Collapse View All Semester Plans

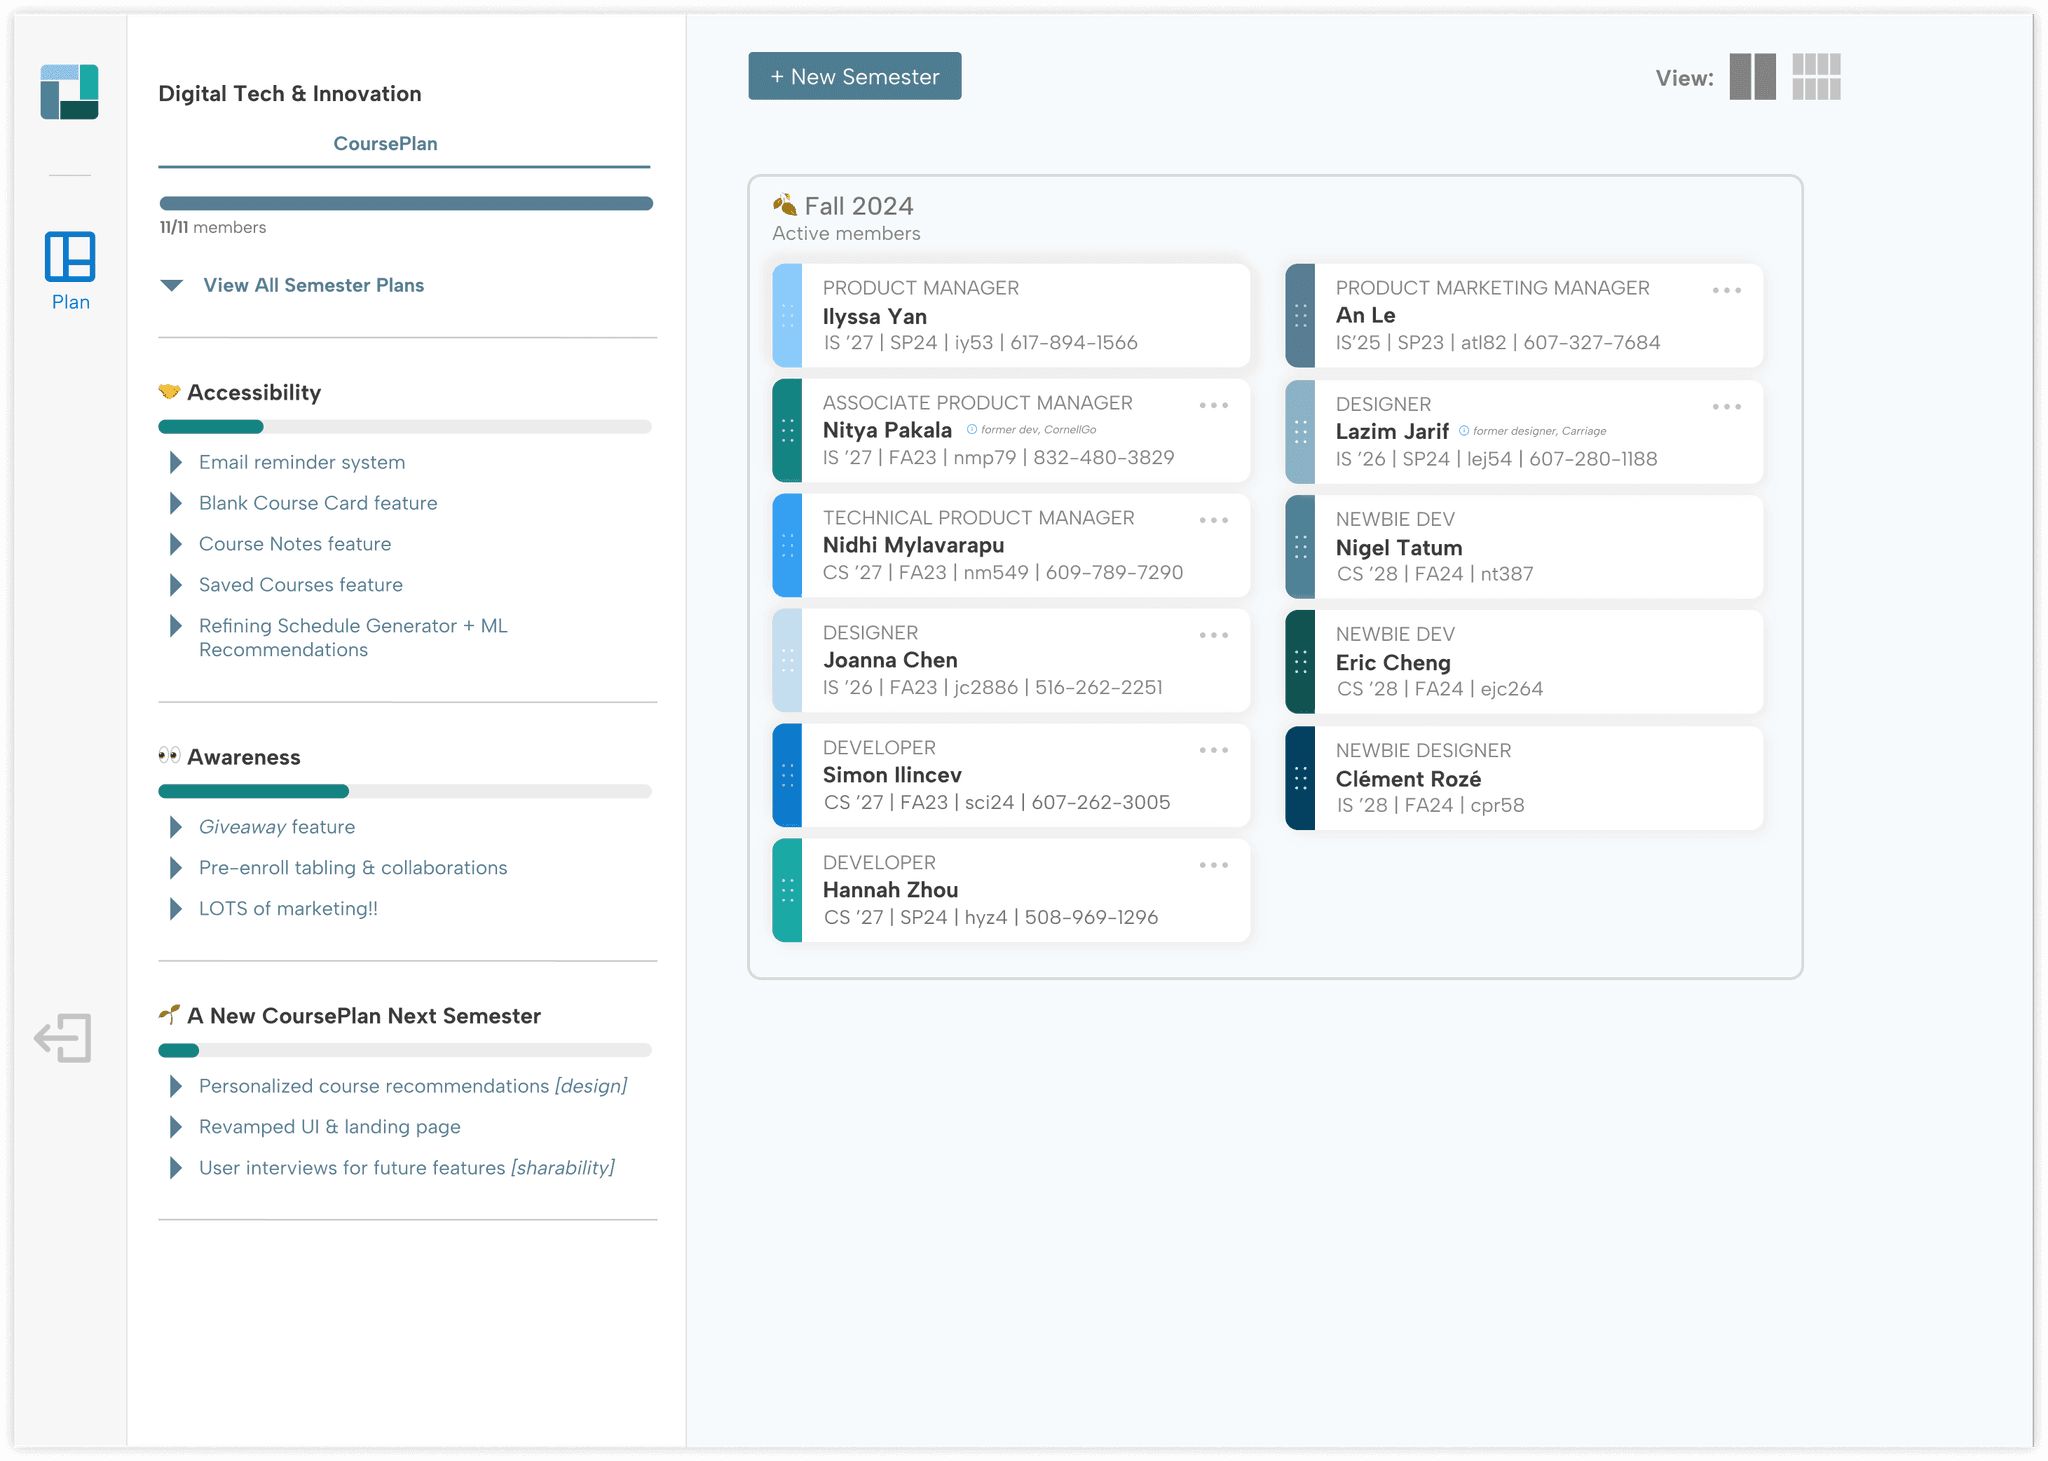coord(172,286)
